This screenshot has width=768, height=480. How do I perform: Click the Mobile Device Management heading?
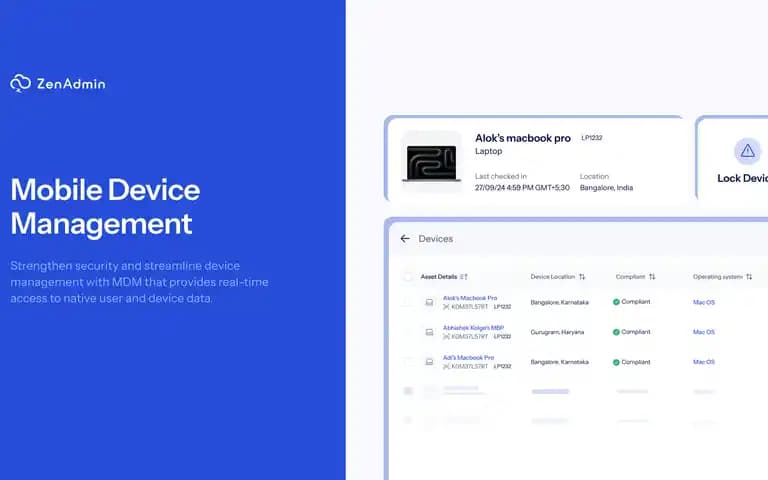coord(105,206)
